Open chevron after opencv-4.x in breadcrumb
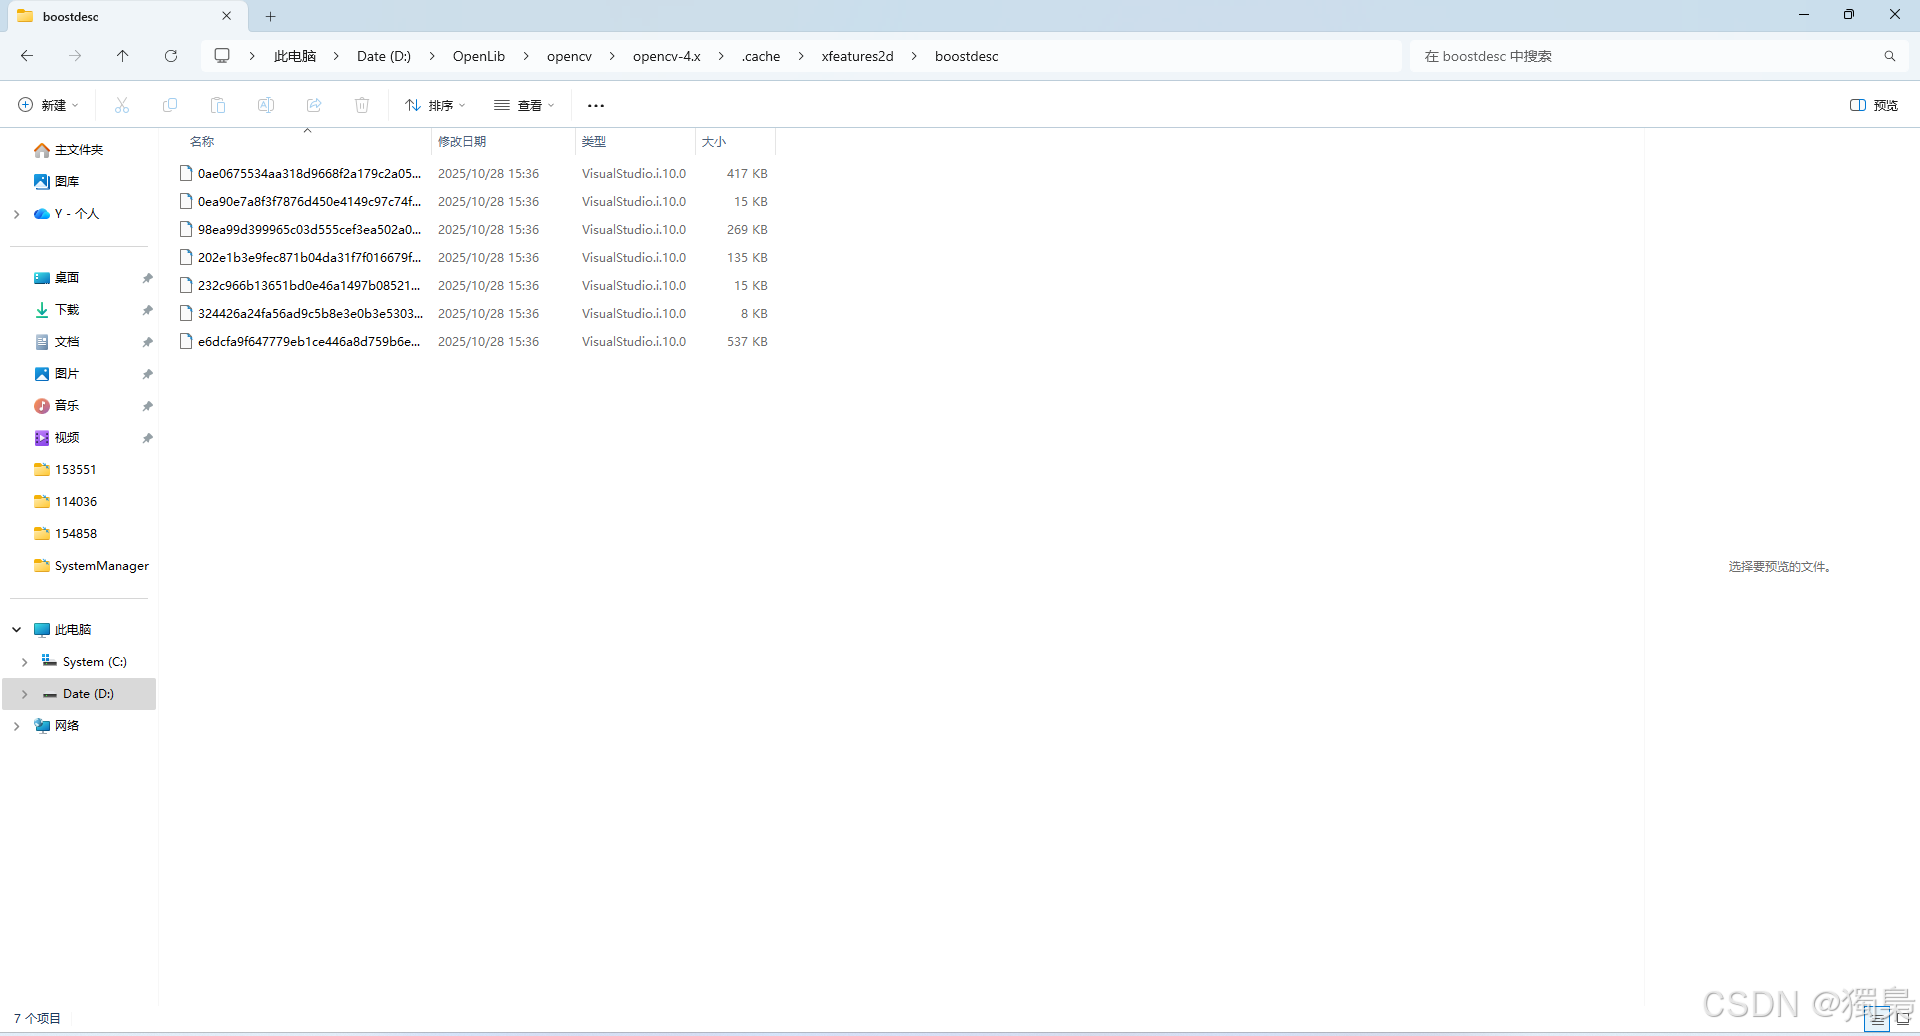 (x=721, y=56)
